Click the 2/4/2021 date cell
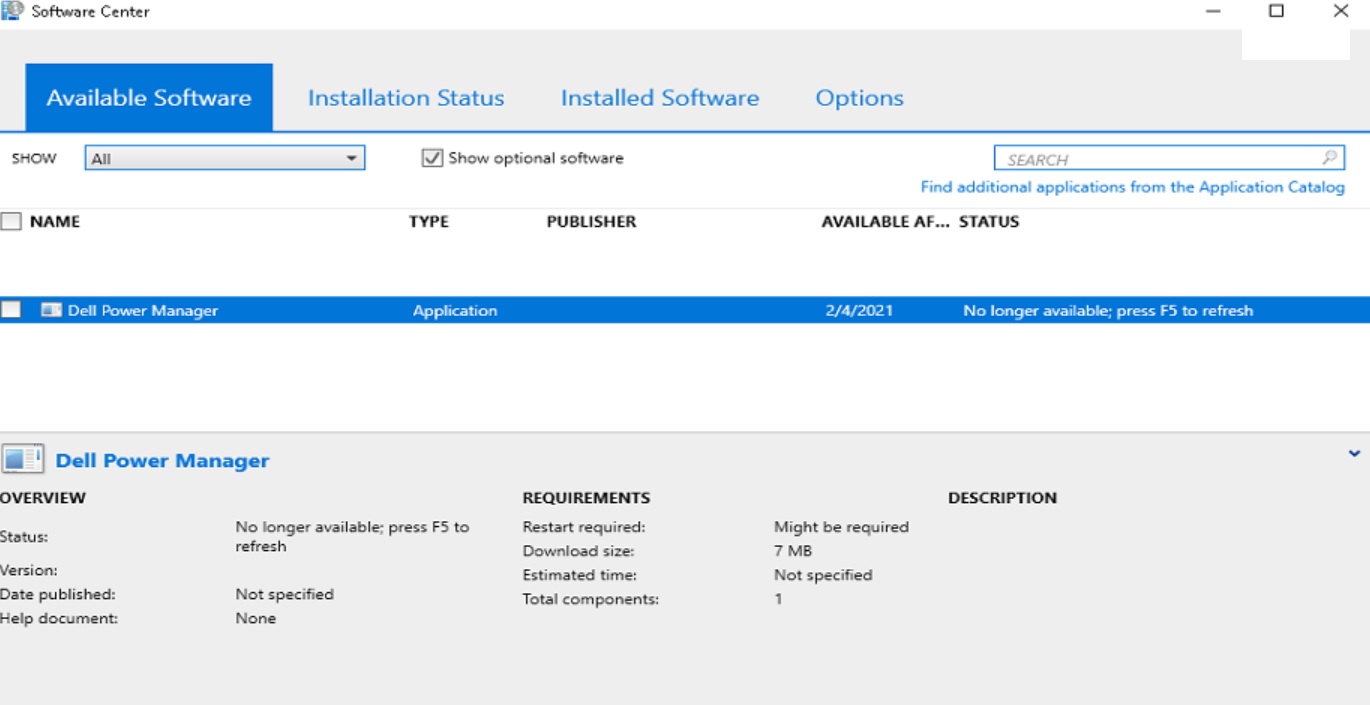The image size is (1370, 705). point(859,311)
